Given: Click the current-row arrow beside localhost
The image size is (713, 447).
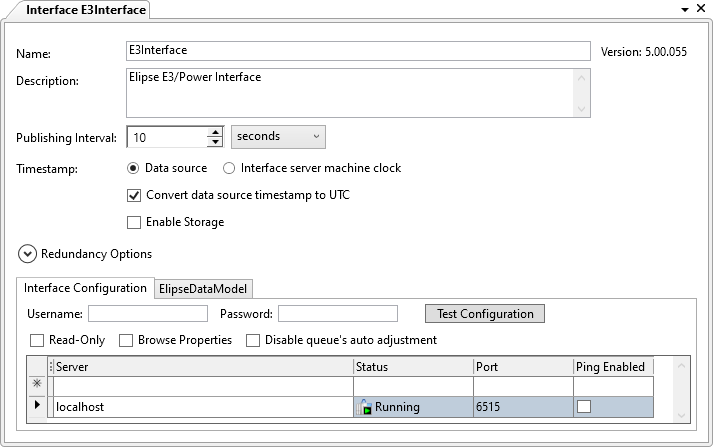Looking at the screenshot, I should point(37,404).
